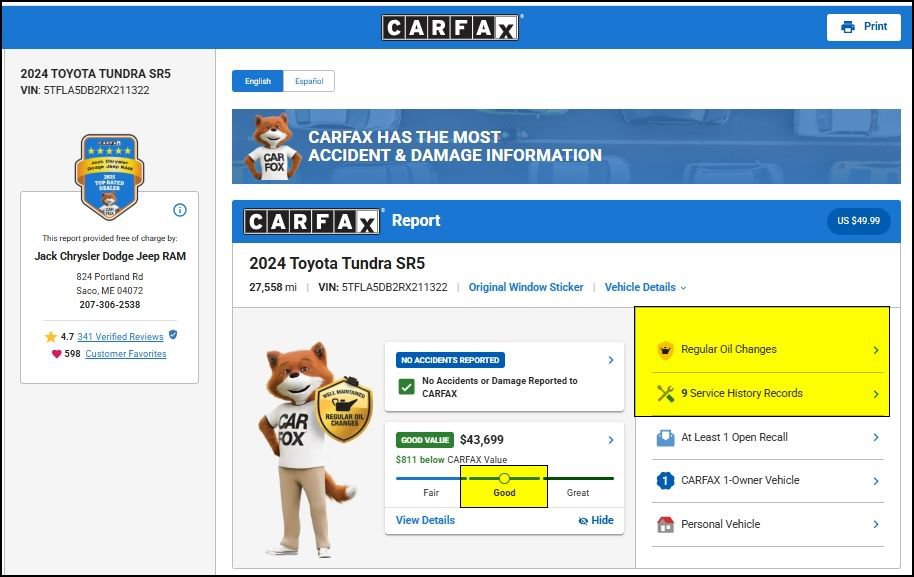This screenshot has width=914, height=577.
Task: Expand 9 Service History Records chevron
Action: [876, 394]
